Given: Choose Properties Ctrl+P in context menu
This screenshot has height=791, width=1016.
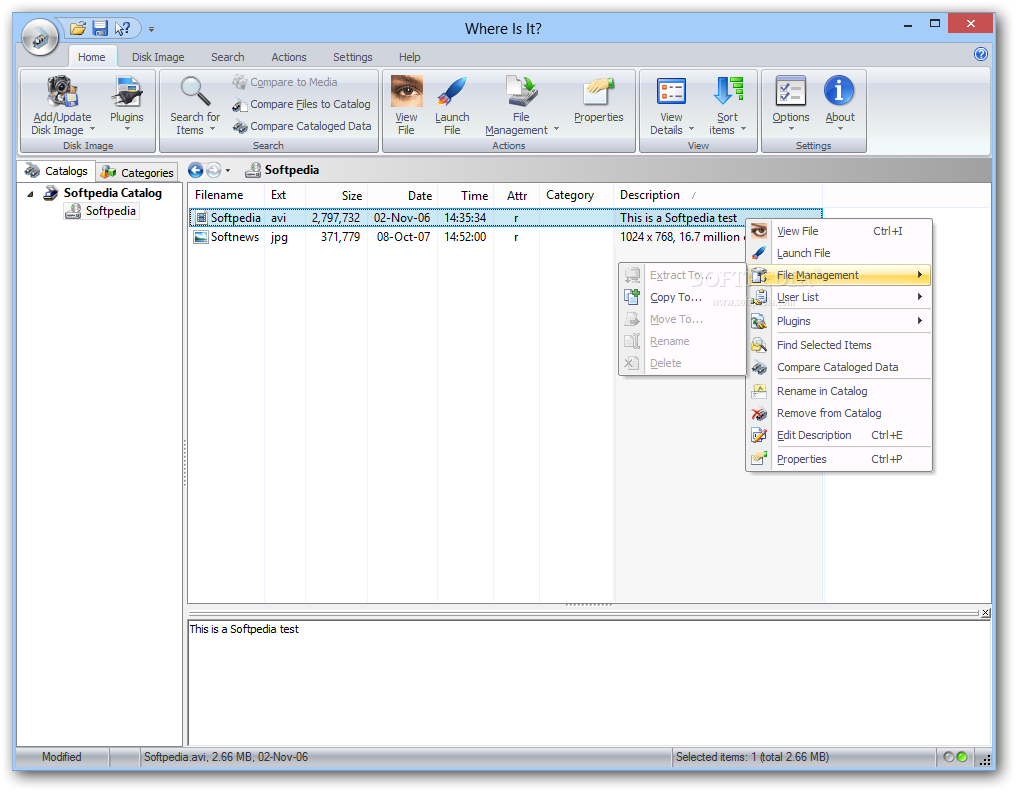Looking at the screenshot, I should click(x=839, y=459).
